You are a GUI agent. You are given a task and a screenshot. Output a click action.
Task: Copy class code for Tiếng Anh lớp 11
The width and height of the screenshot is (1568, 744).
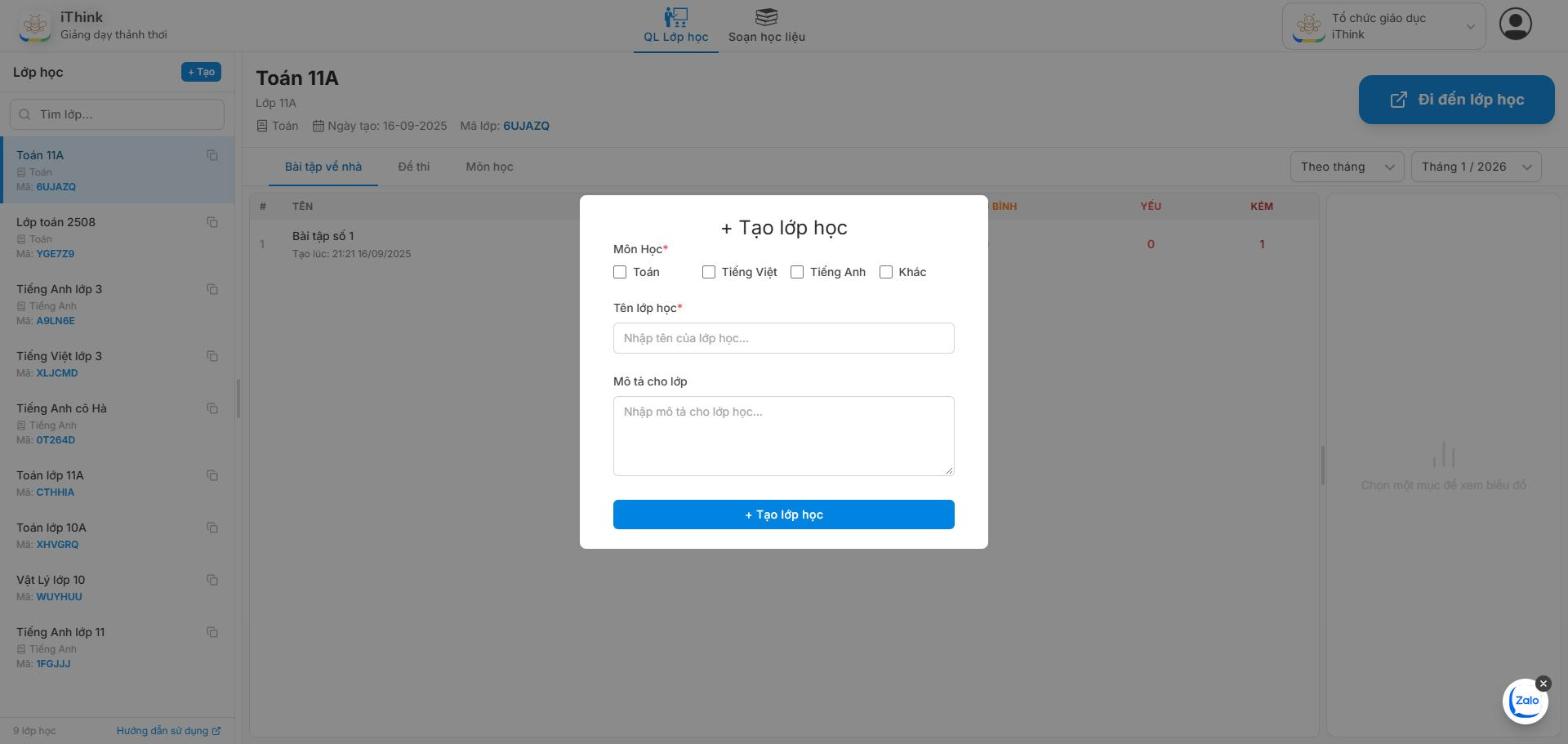point(212,632)
